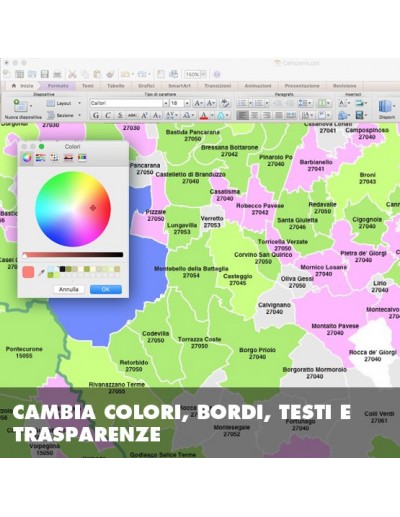The height and width of the screenshot is (517, 400).
Task: Align text right in Paragrafo
Action: click(267, 115)
